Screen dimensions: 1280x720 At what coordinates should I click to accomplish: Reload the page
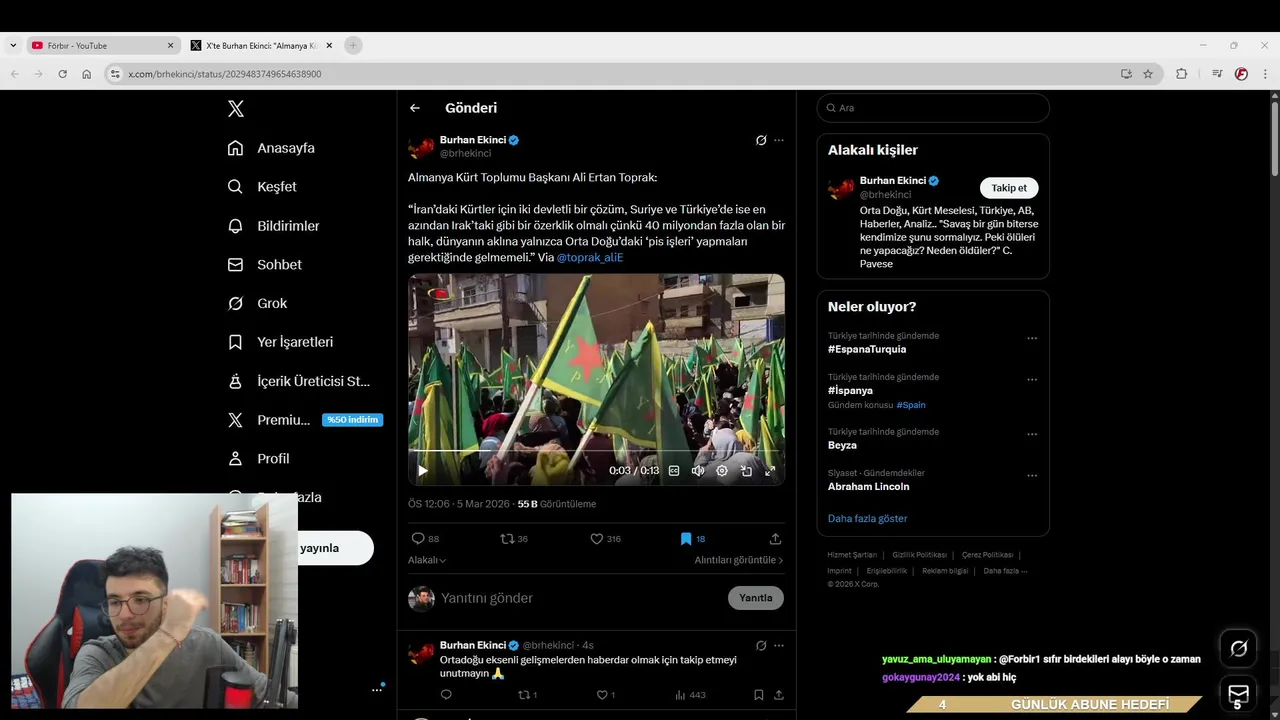(62, 74)
